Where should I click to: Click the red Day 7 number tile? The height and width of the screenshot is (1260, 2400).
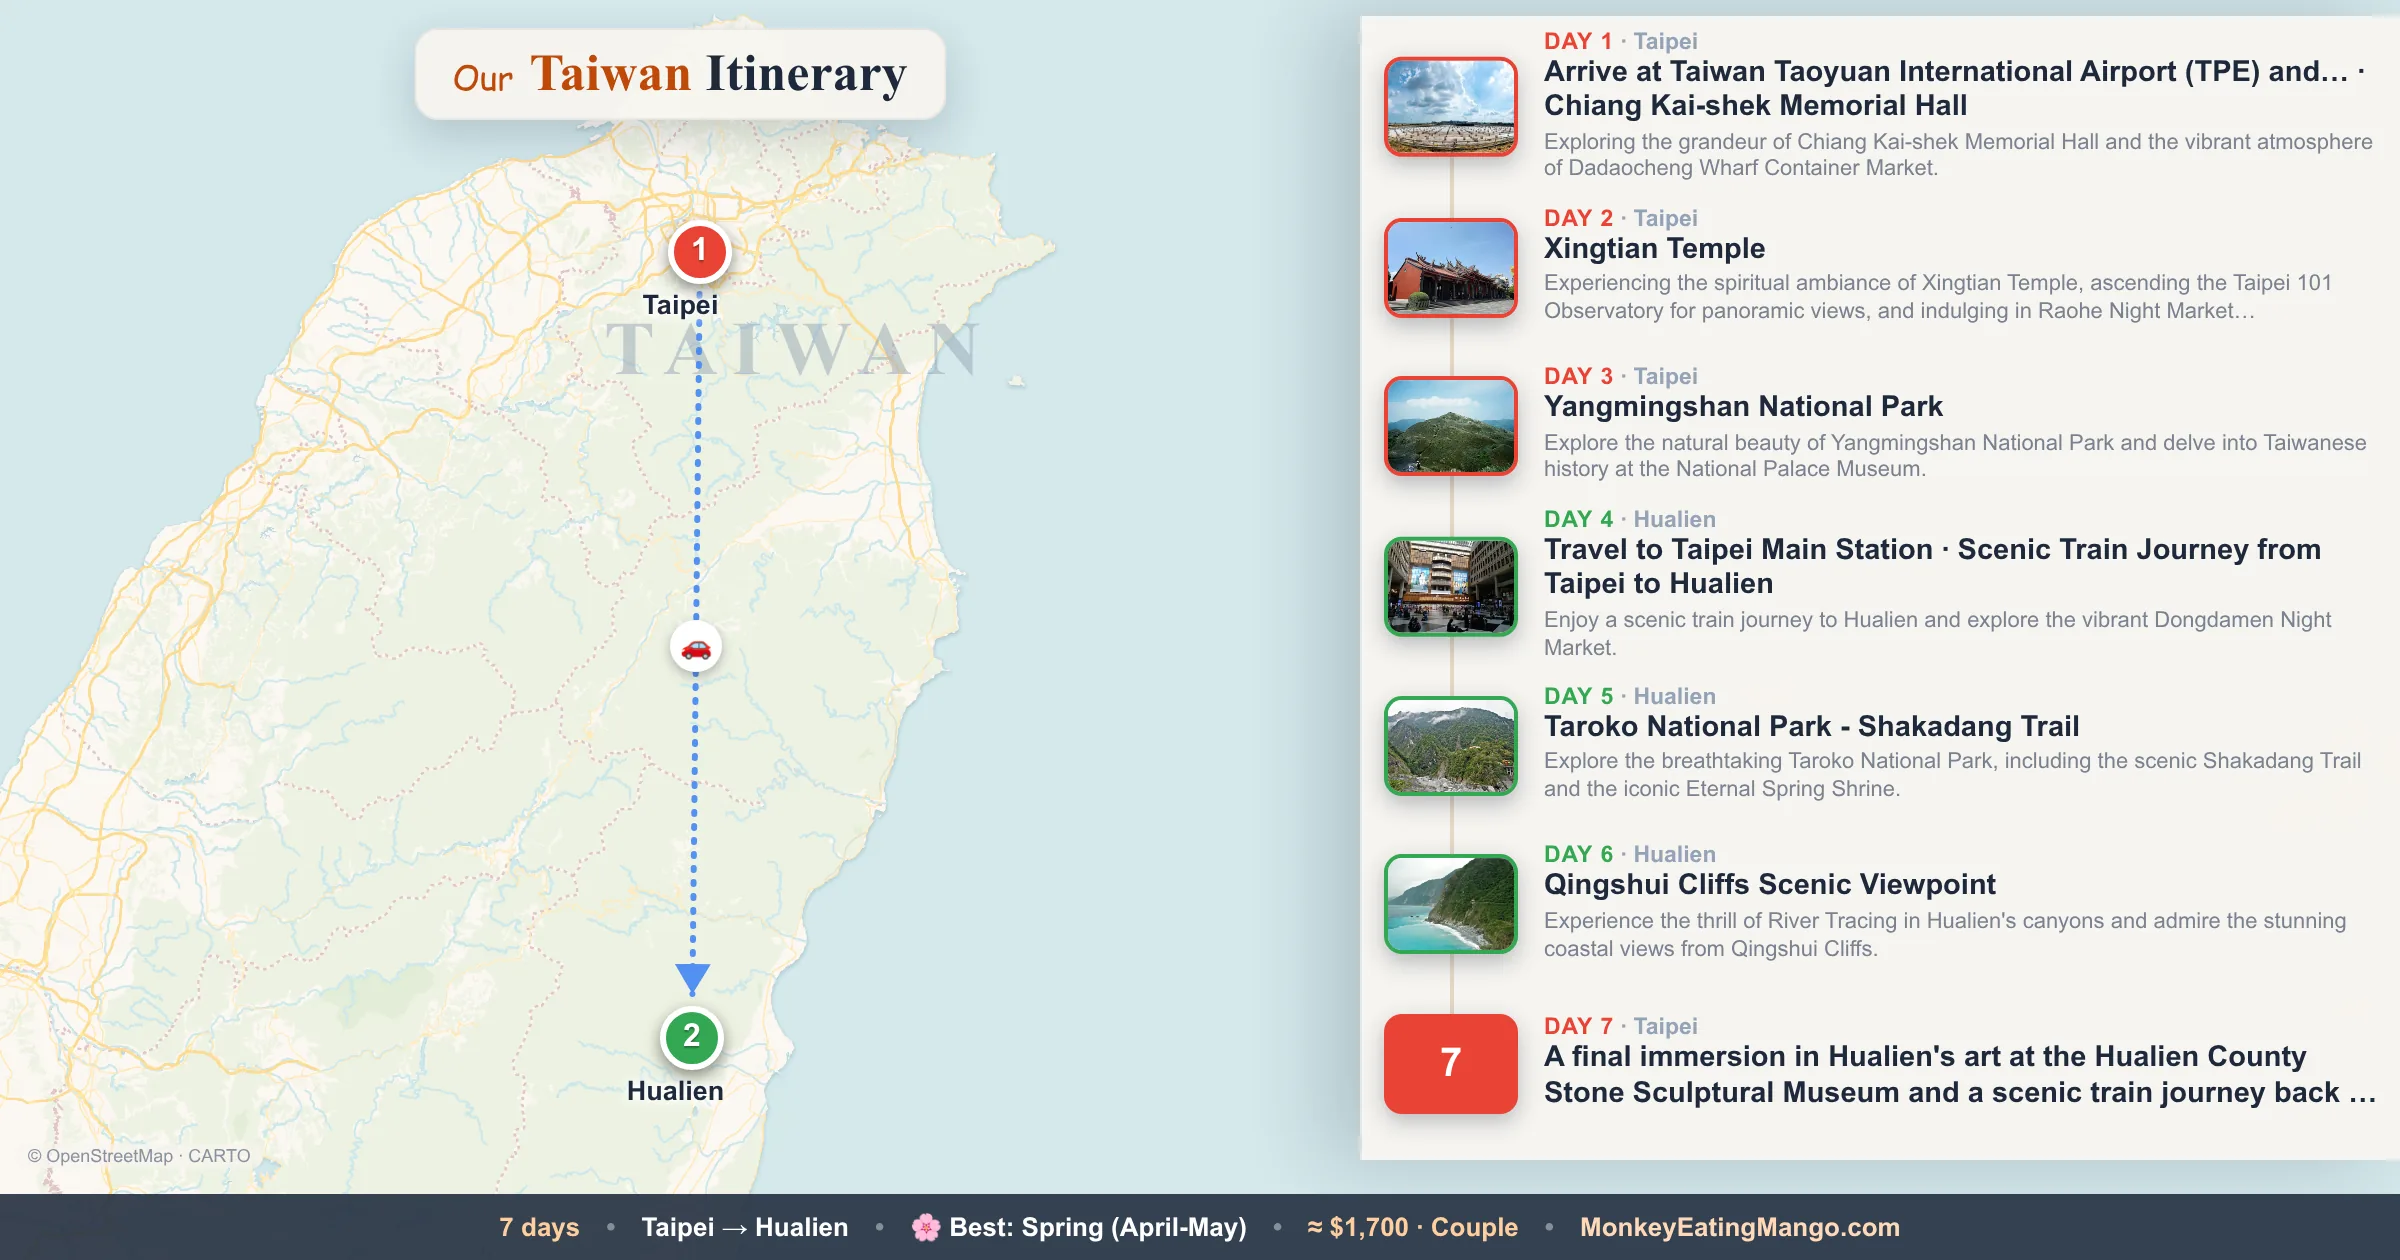1450,1064
